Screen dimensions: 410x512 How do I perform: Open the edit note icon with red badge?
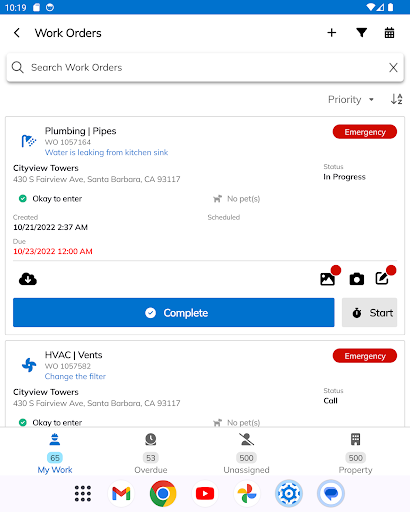point(382,278)
